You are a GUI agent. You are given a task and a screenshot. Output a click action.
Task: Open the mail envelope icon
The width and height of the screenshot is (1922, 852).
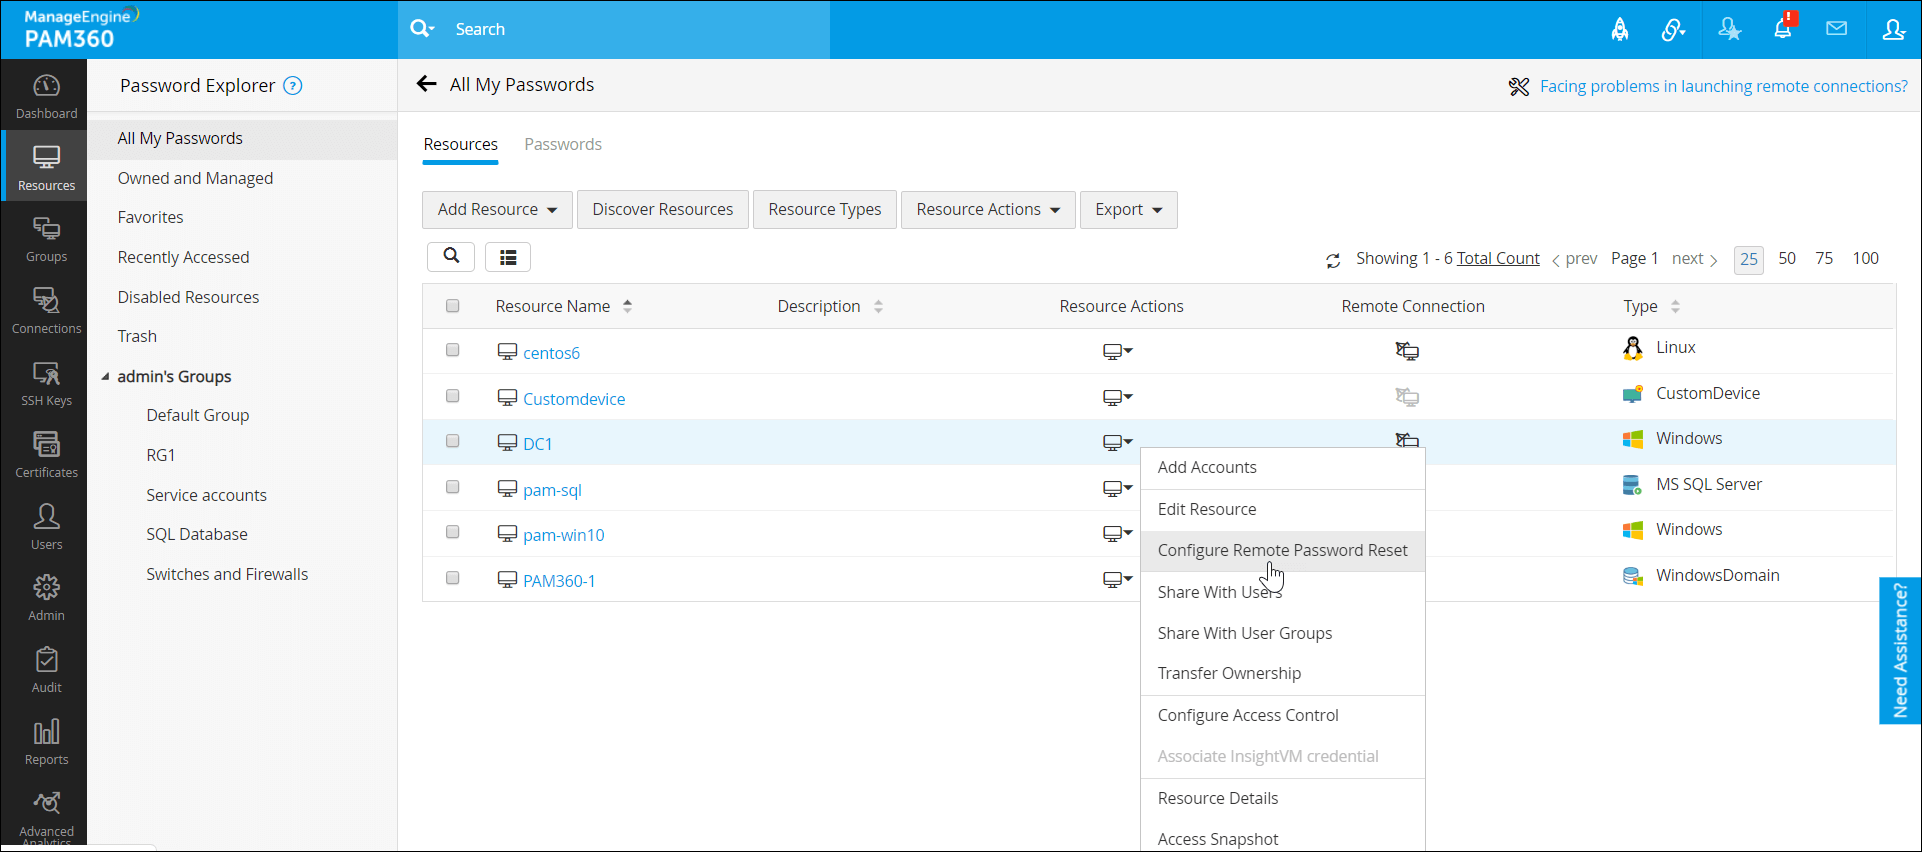1836,29
